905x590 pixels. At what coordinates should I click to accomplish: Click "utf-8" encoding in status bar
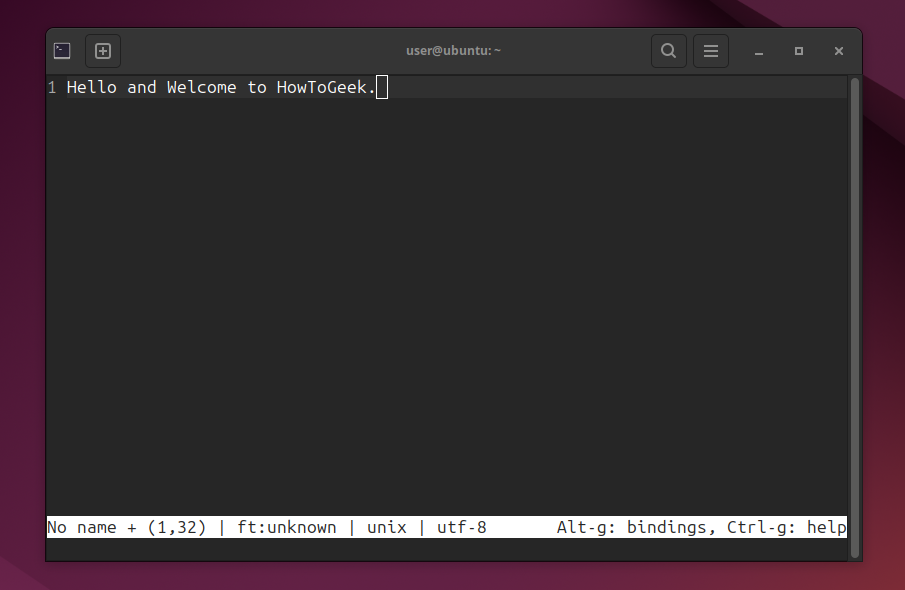click(462, 527)
